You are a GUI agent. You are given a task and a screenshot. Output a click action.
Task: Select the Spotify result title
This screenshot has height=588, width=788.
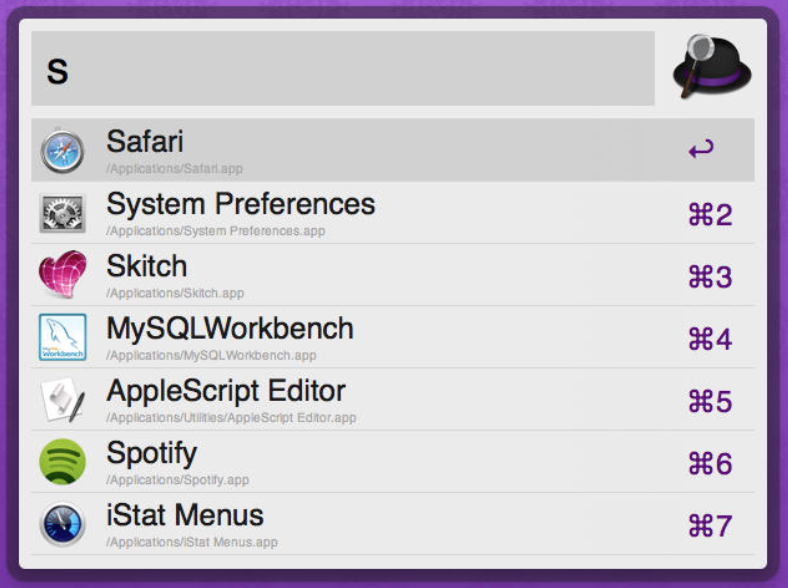(152, 453)
